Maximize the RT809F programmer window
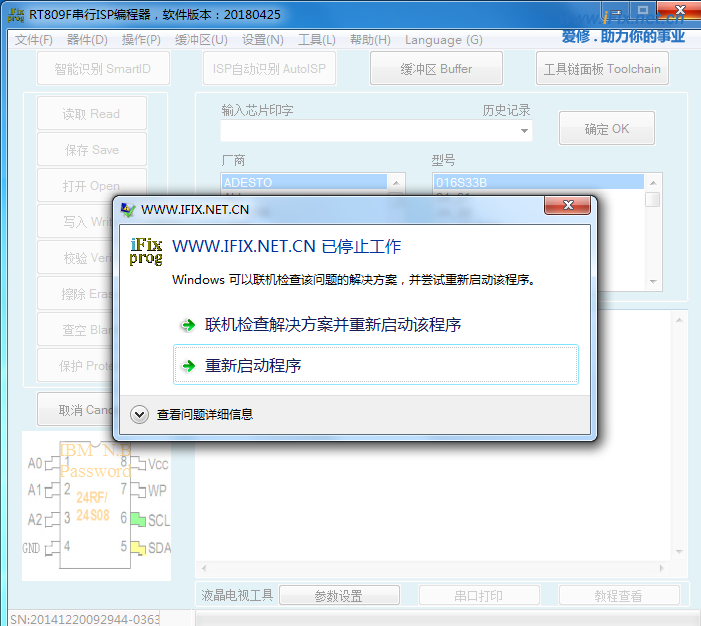 coord(643,12)
